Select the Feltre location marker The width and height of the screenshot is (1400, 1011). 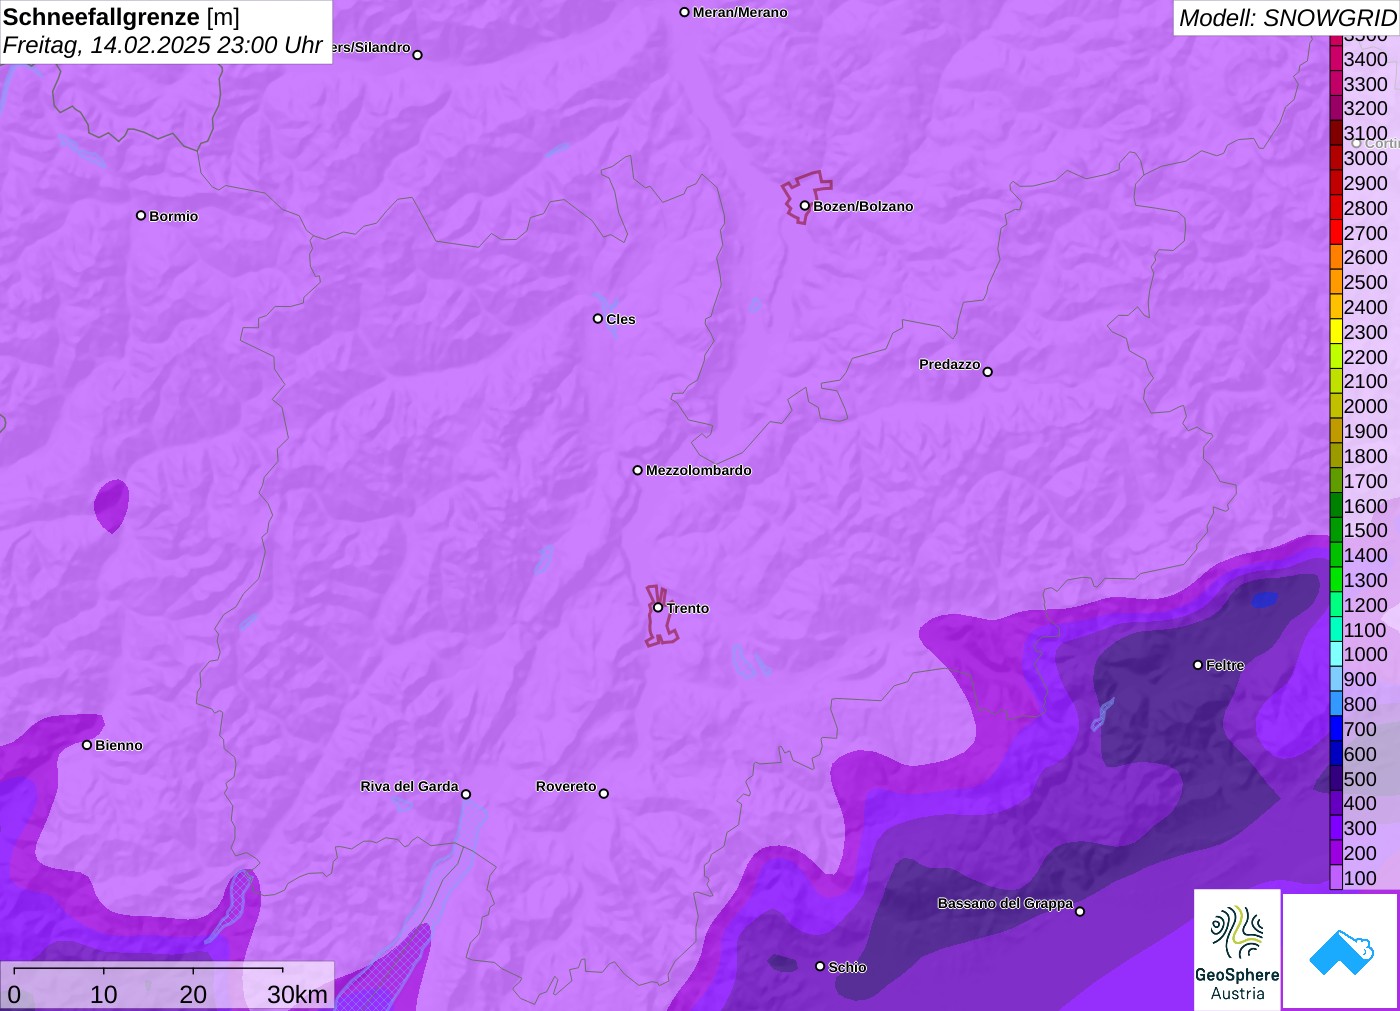click(x=1198, y=665)
